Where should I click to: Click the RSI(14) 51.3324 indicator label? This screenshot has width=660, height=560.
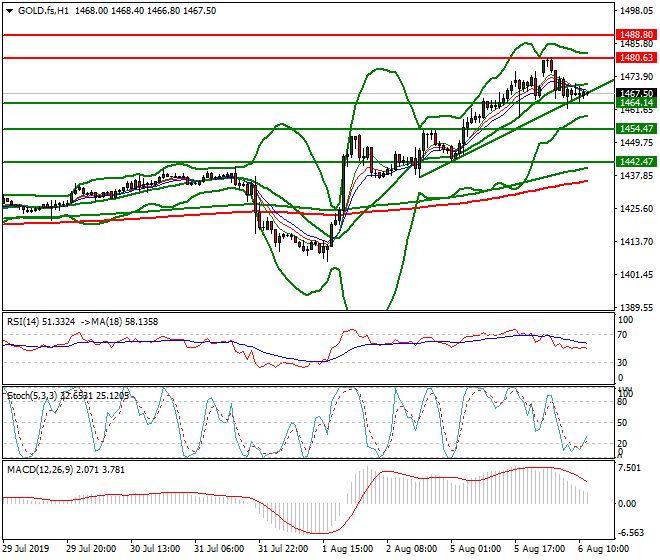point(41,322)
